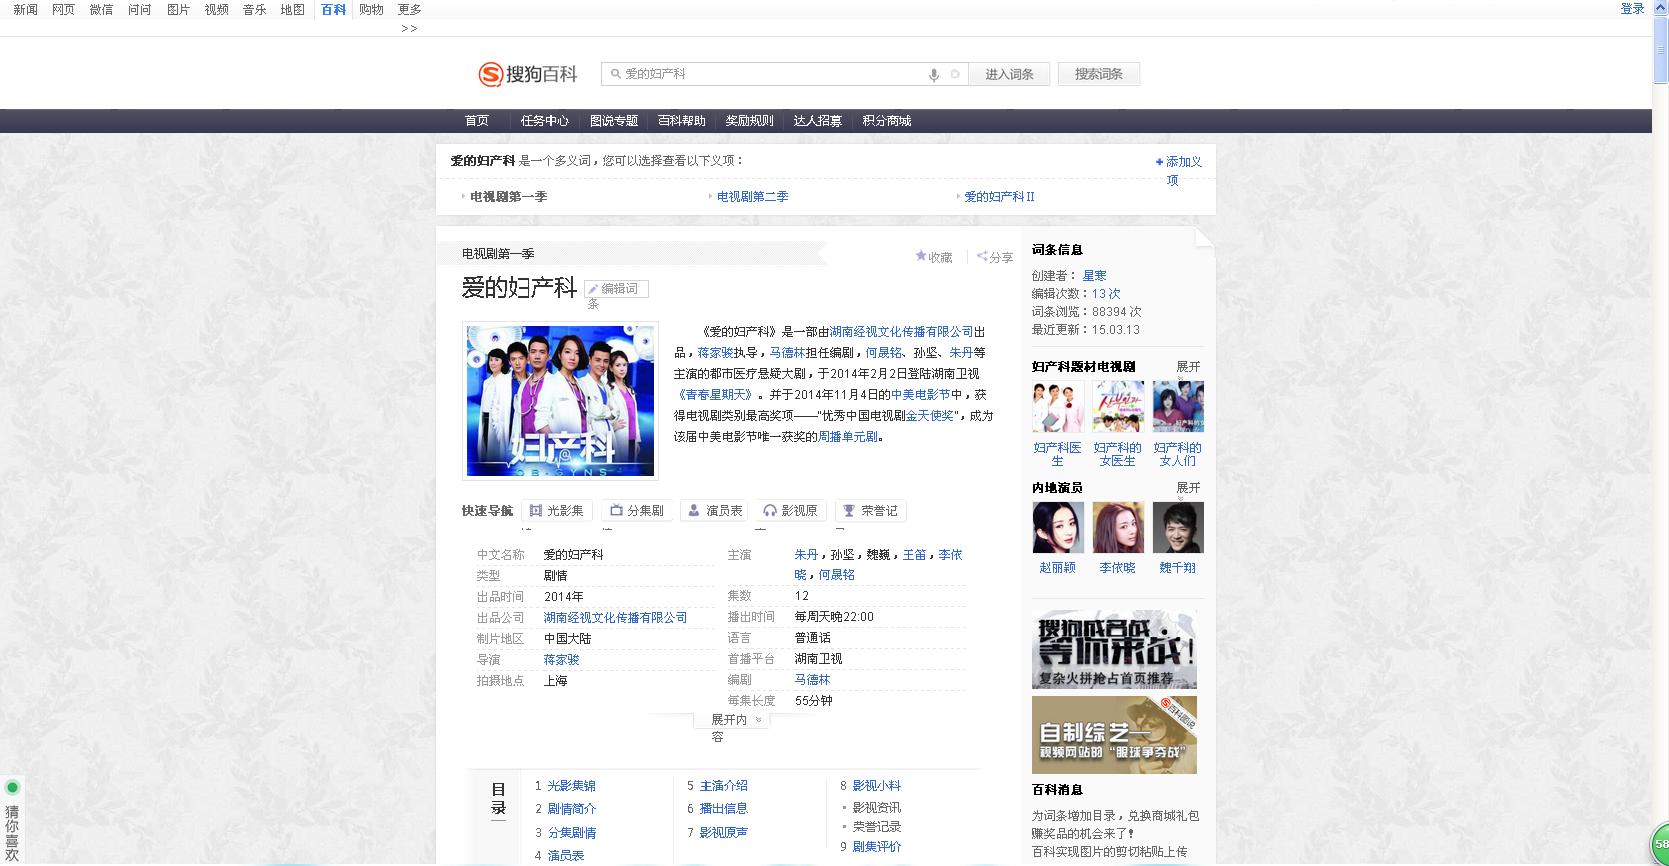The height and width of the screenshot is (866, 1669).
Task: Expand the 内地演员 section with 展开
Action: click(1188, 488)
